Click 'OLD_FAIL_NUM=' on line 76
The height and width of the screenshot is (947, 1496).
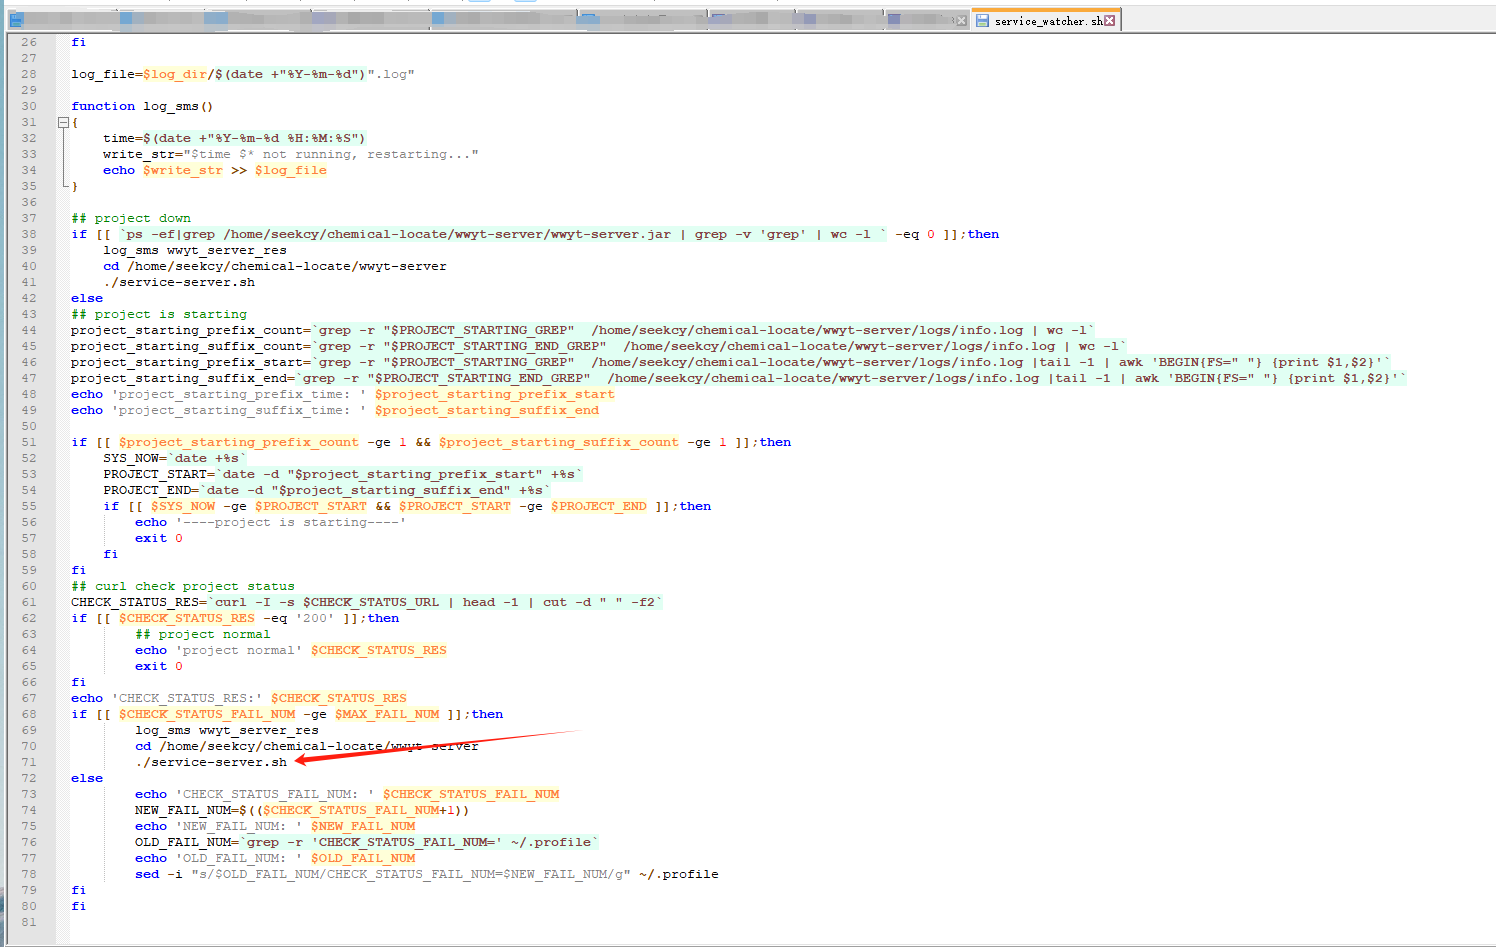187,842
